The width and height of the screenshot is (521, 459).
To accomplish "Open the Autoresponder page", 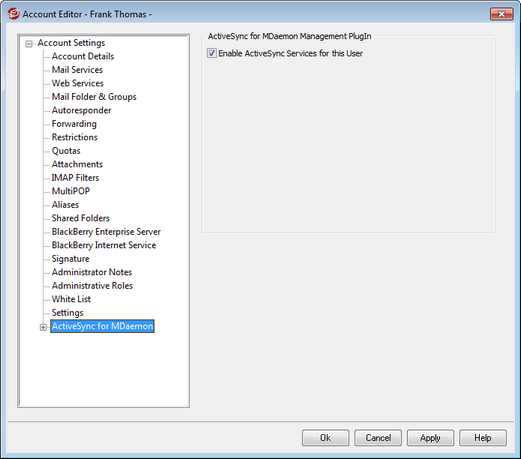I will (x=81, y=110).
